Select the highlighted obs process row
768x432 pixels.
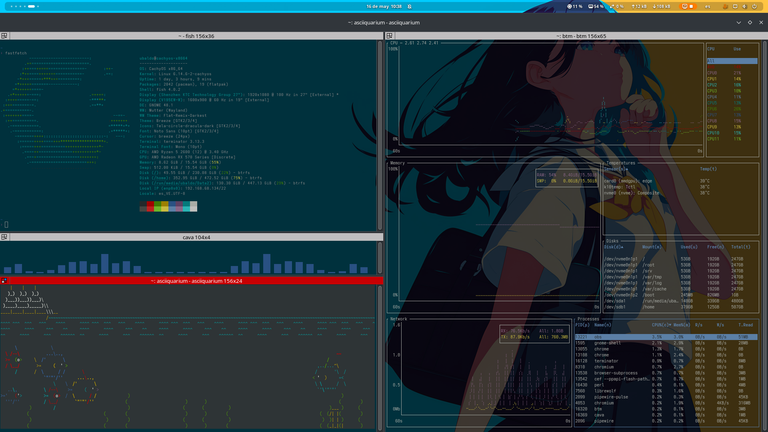click(666, 337)
